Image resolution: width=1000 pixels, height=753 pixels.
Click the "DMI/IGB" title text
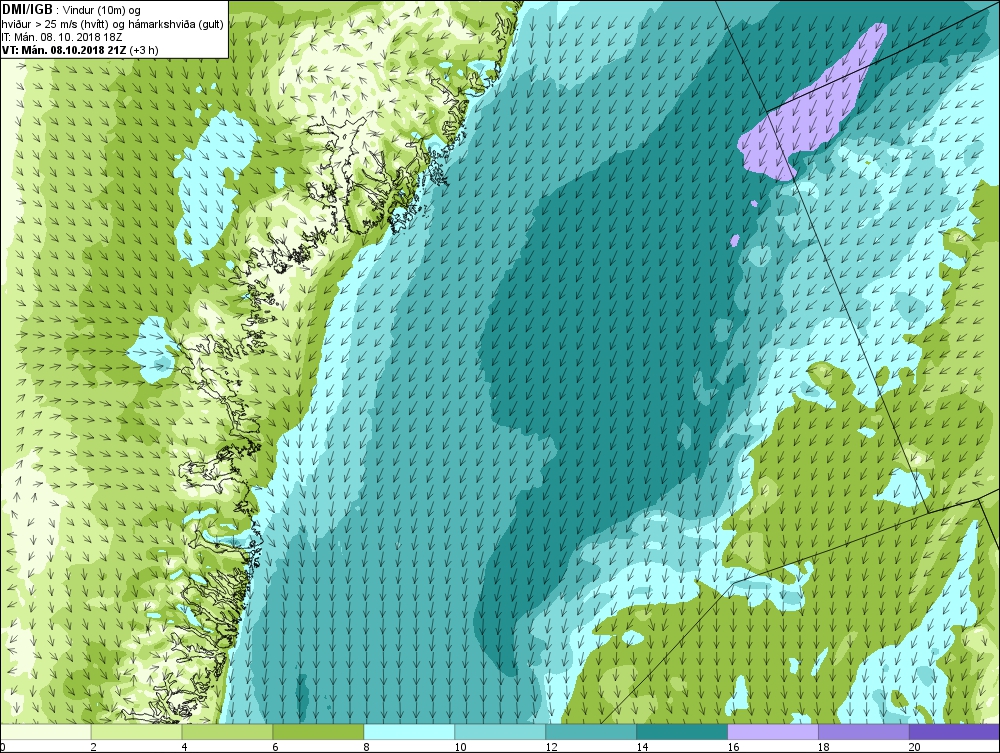[27, 10]
